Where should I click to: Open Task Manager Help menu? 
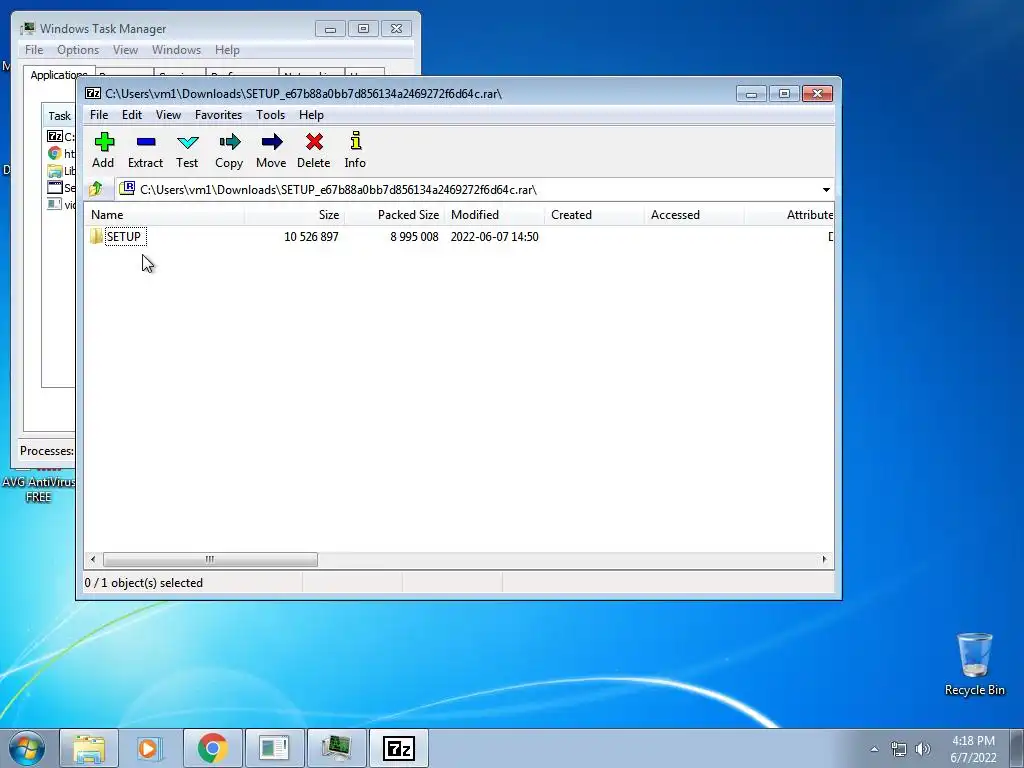click(x=227, y=50)
